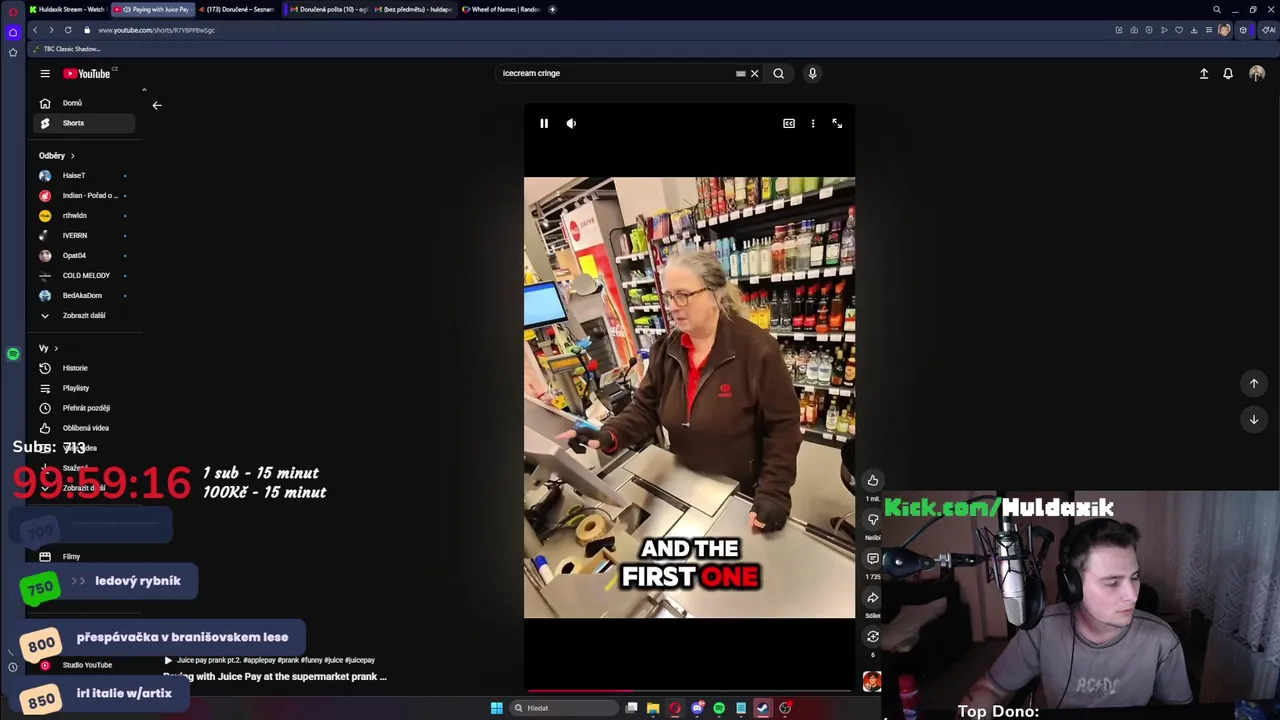The image size is (1280, 720).
Task: Open the on-screen keyboard in search box
Action: point(741,73)
